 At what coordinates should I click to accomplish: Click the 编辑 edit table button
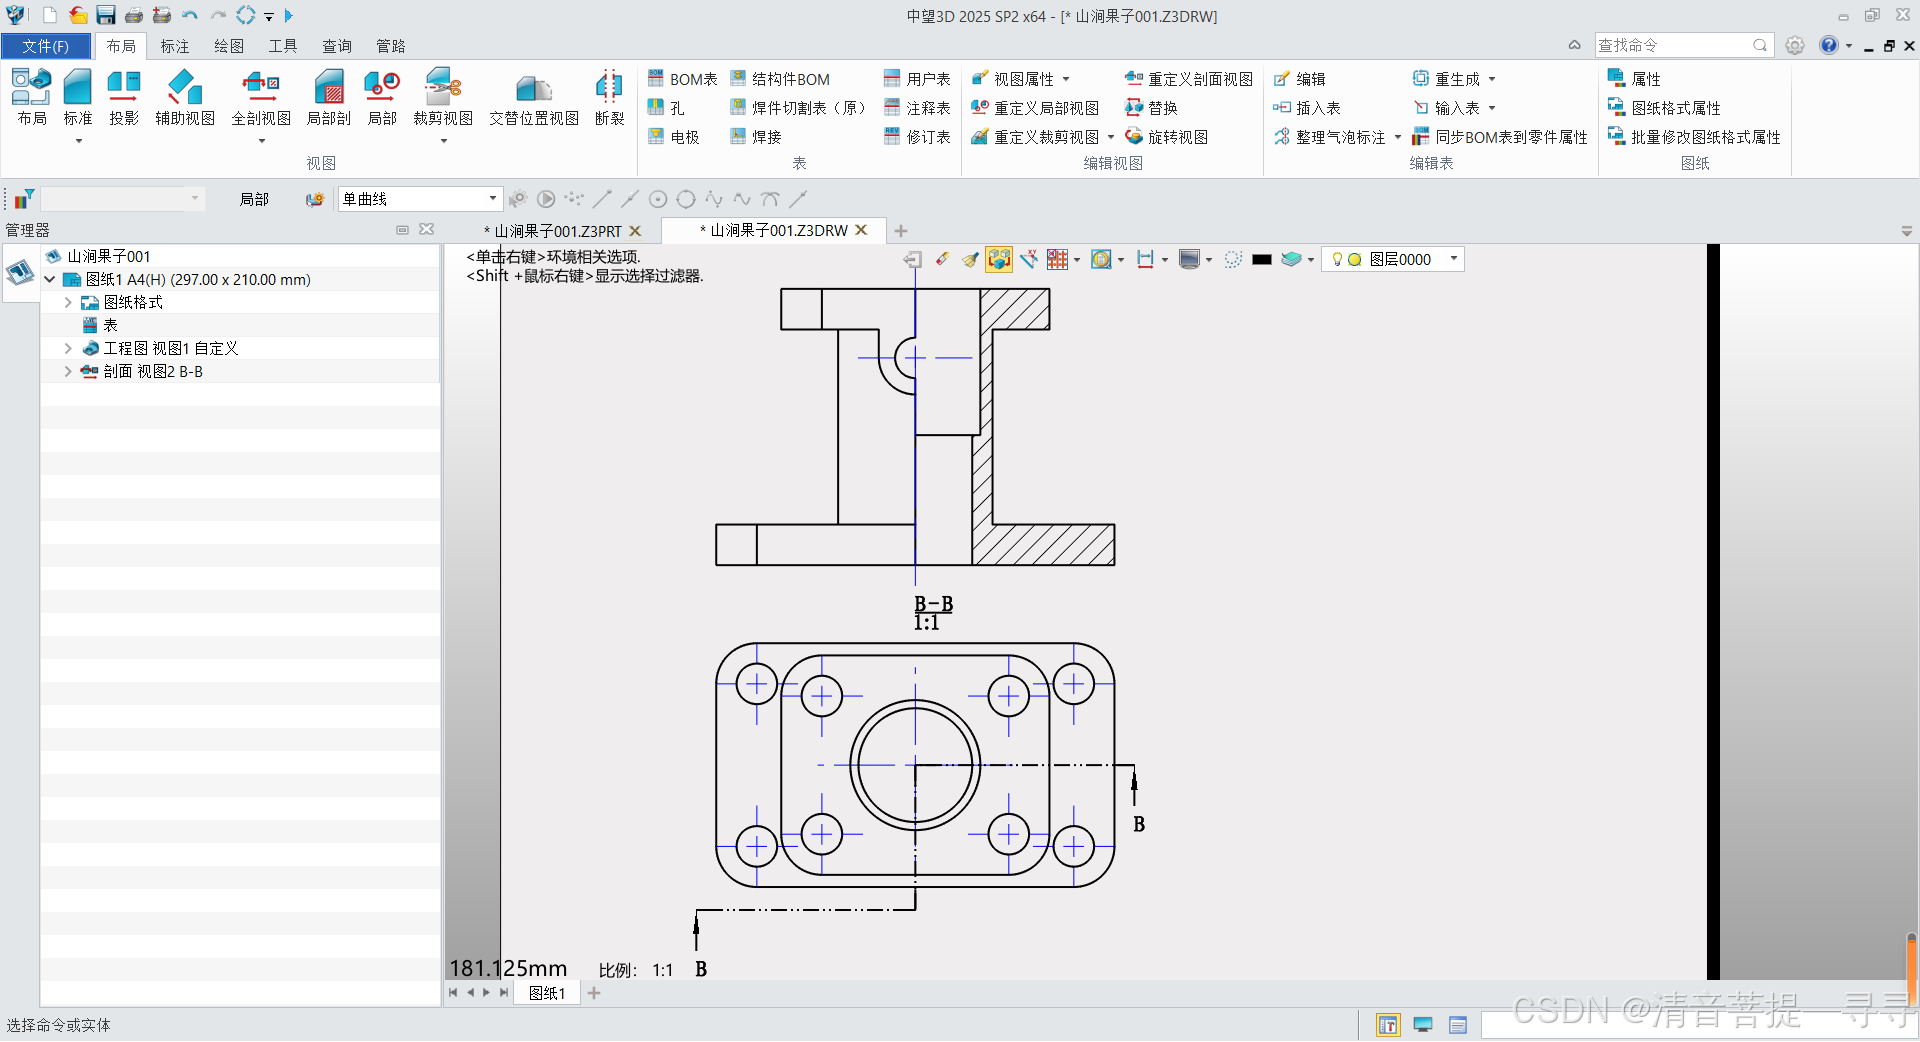[x=1300, y=79]
